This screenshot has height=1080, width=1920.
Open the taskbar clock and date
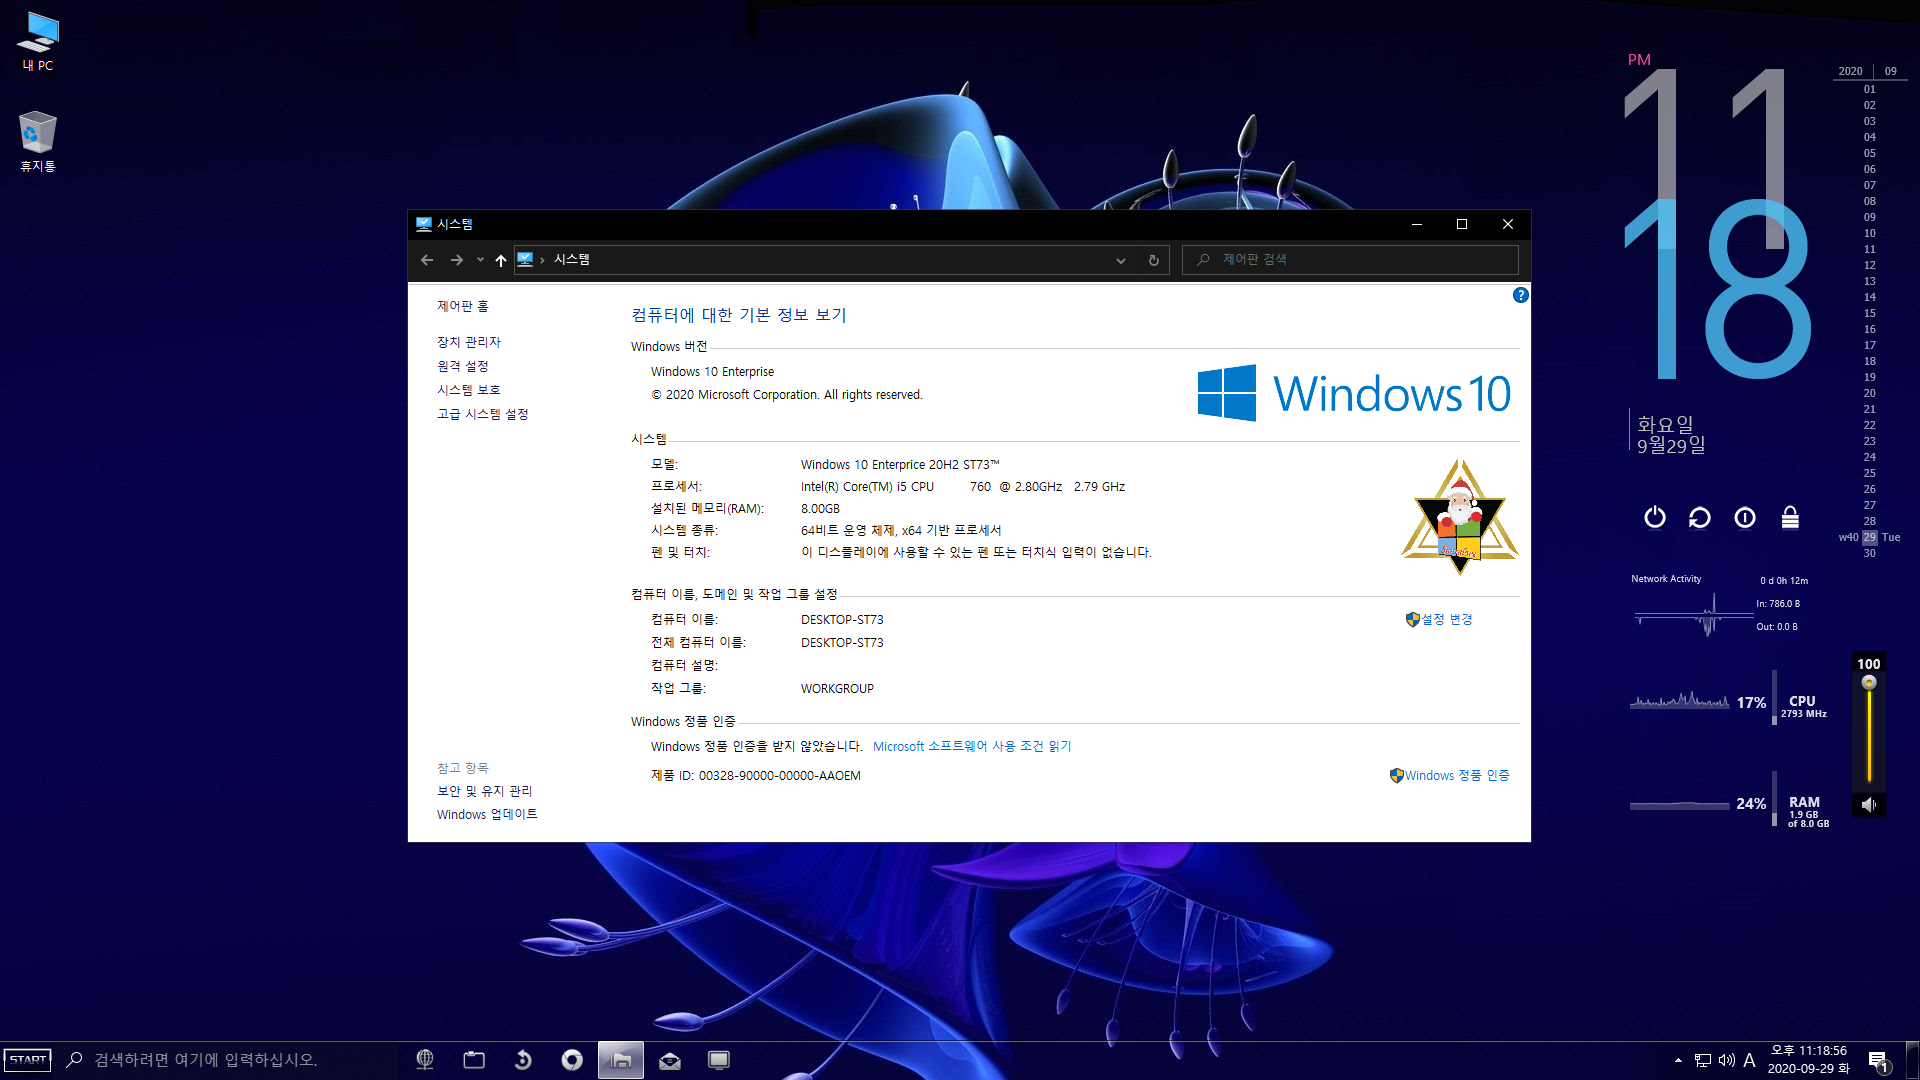(1808, 1060)
